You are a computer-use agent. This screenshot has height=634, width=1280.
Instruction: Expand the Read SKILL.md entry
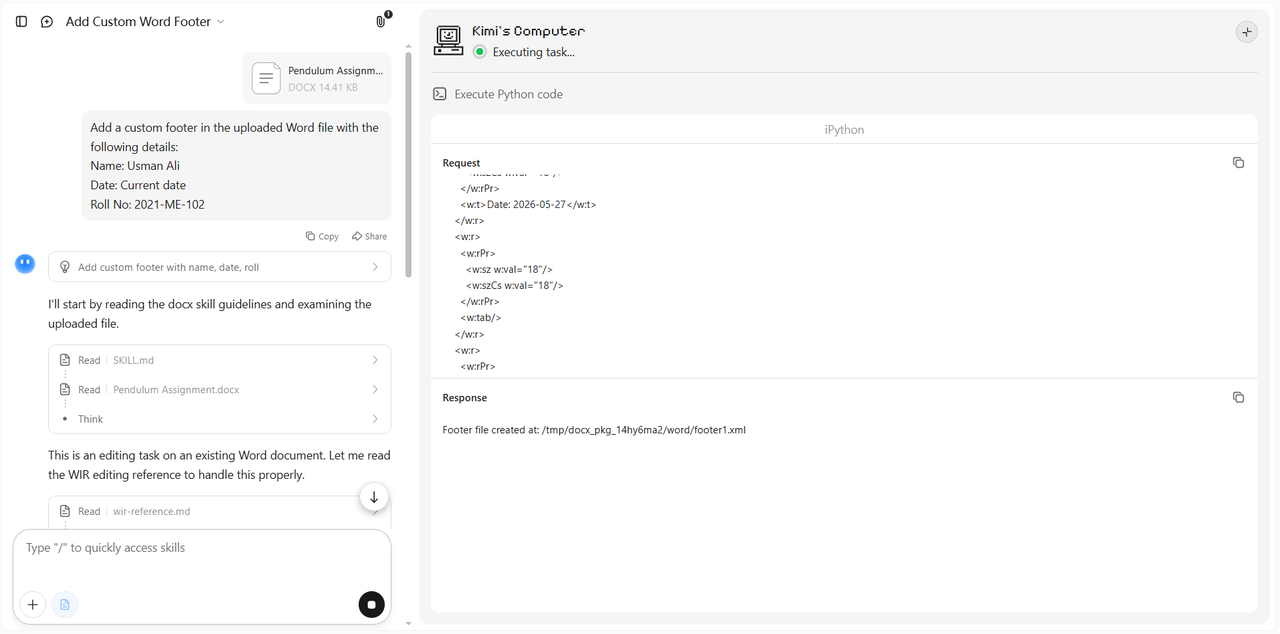pos(220,360)
